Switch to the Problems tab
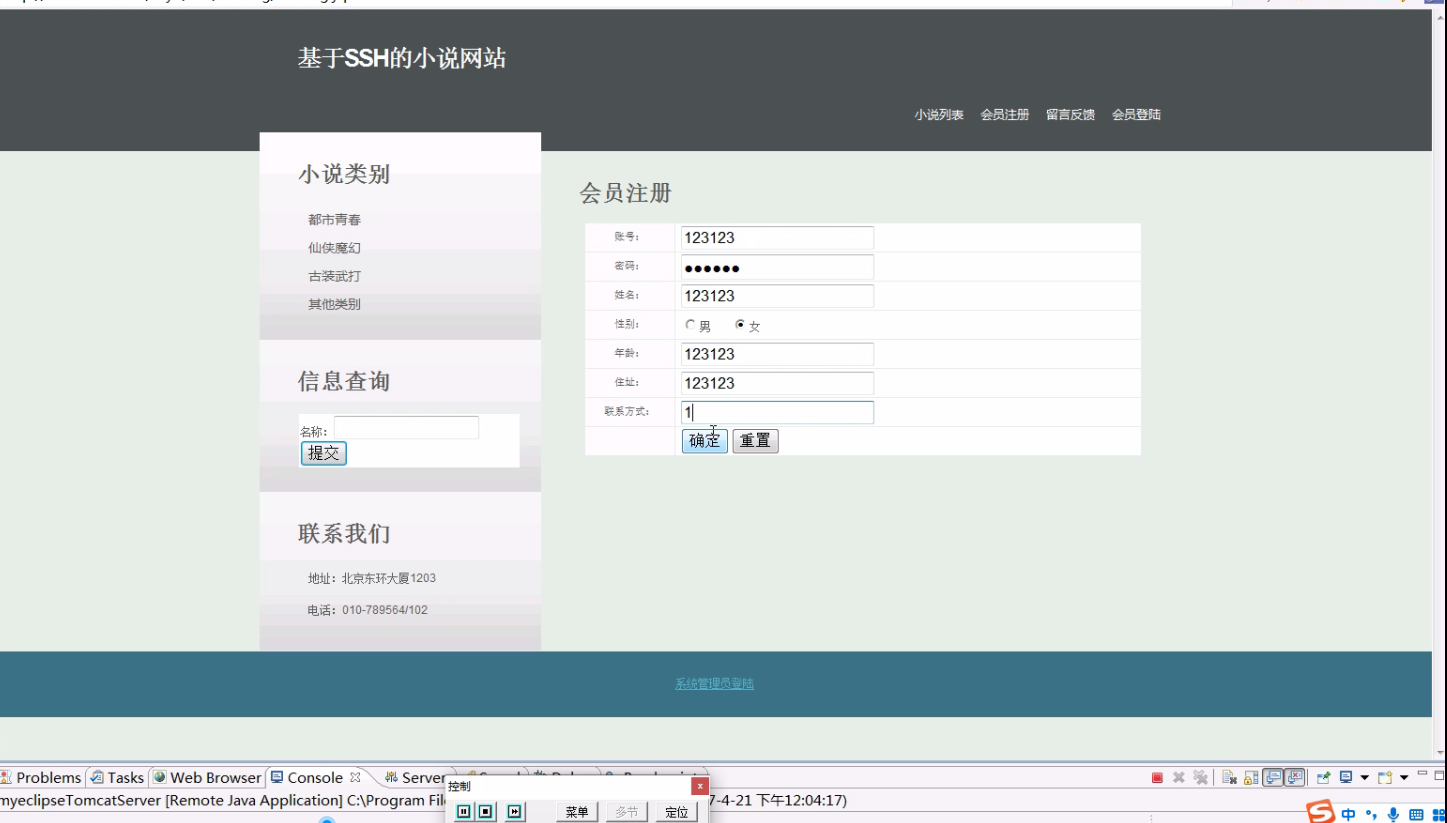Image resolution: width=1447 pixels, height=823 pixels. (x=42, y=778)
